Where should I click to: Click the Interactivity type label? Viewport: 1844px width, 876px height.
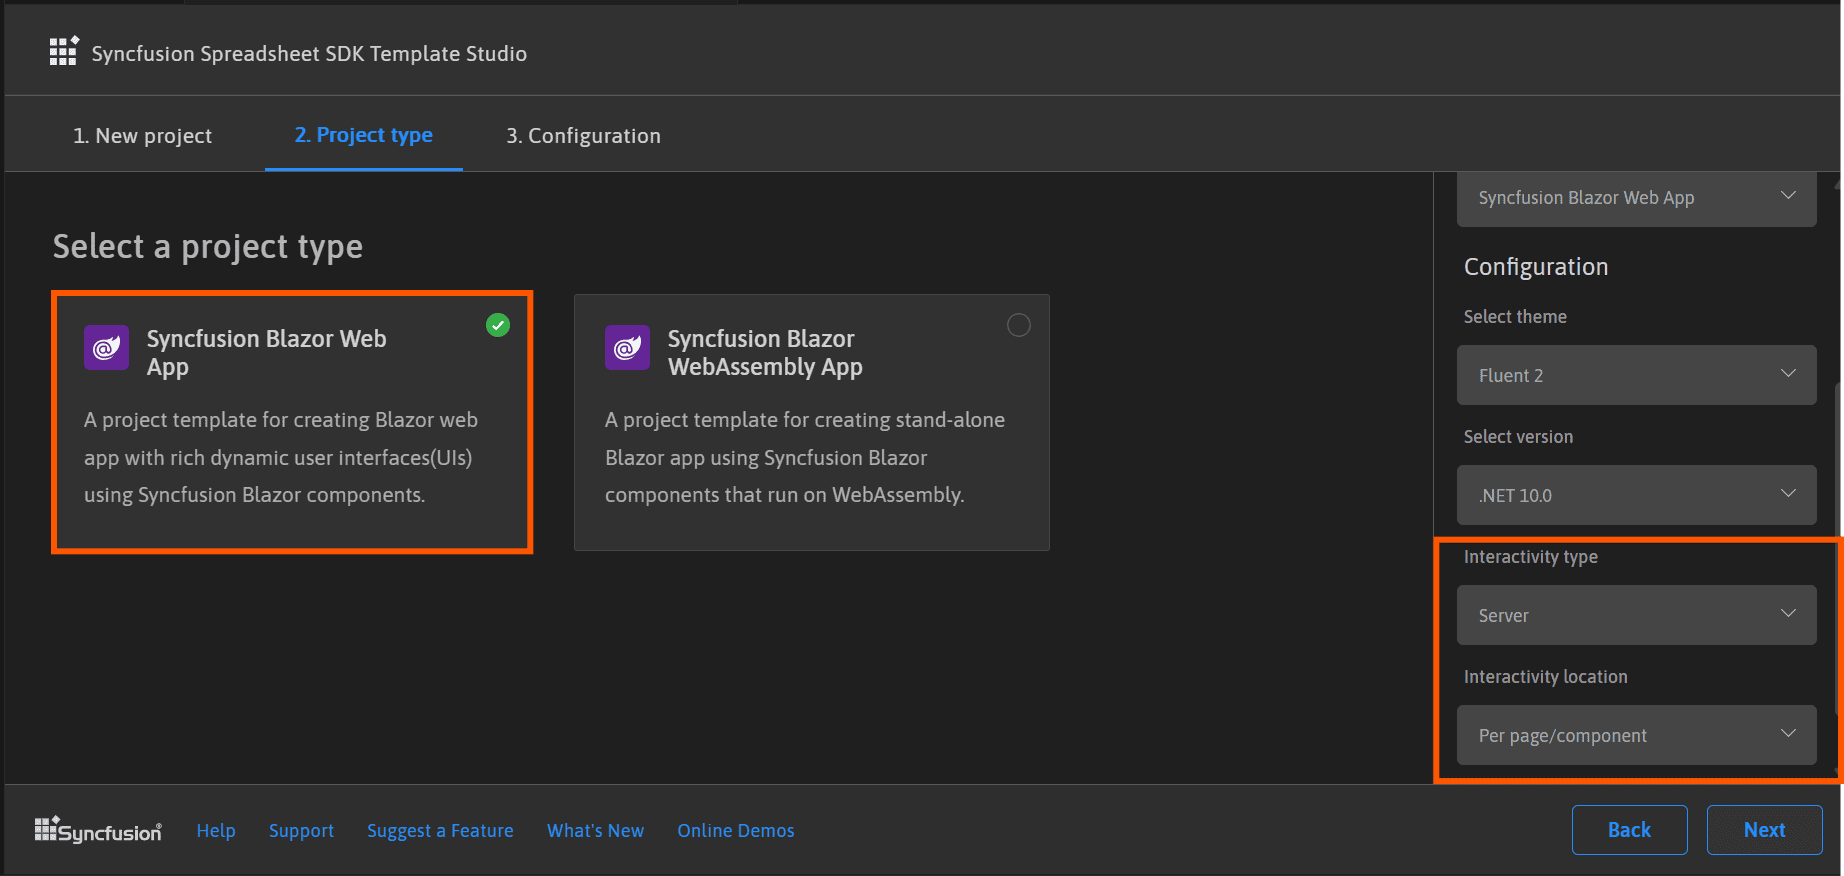pos(1531,557)
